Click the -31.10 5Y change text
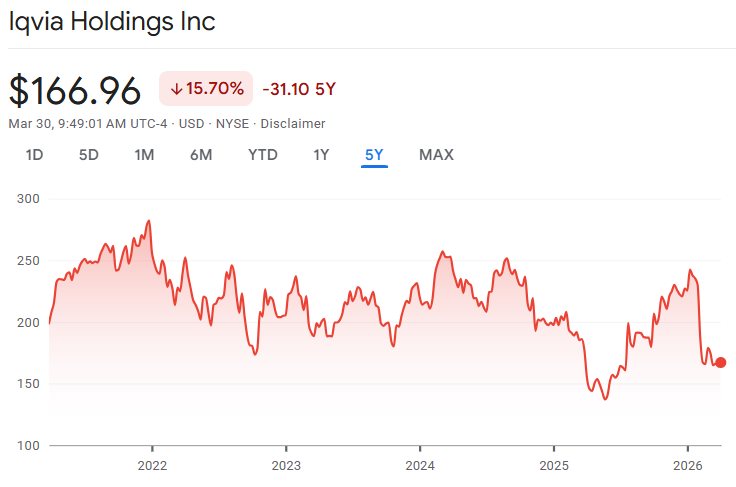The width and height of the screenshot is (736, 487). (x=299, y=89)
